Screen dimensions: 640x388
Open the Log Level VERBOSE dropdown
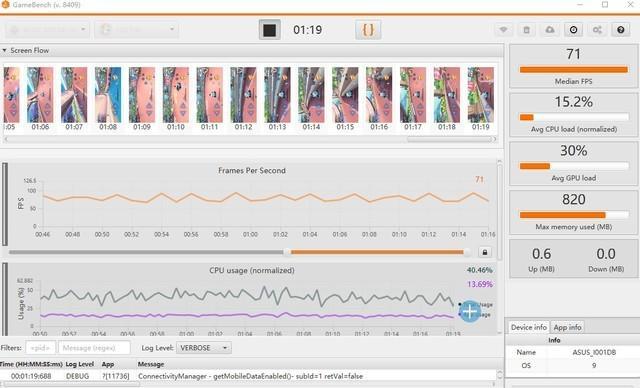pos(204,348)
